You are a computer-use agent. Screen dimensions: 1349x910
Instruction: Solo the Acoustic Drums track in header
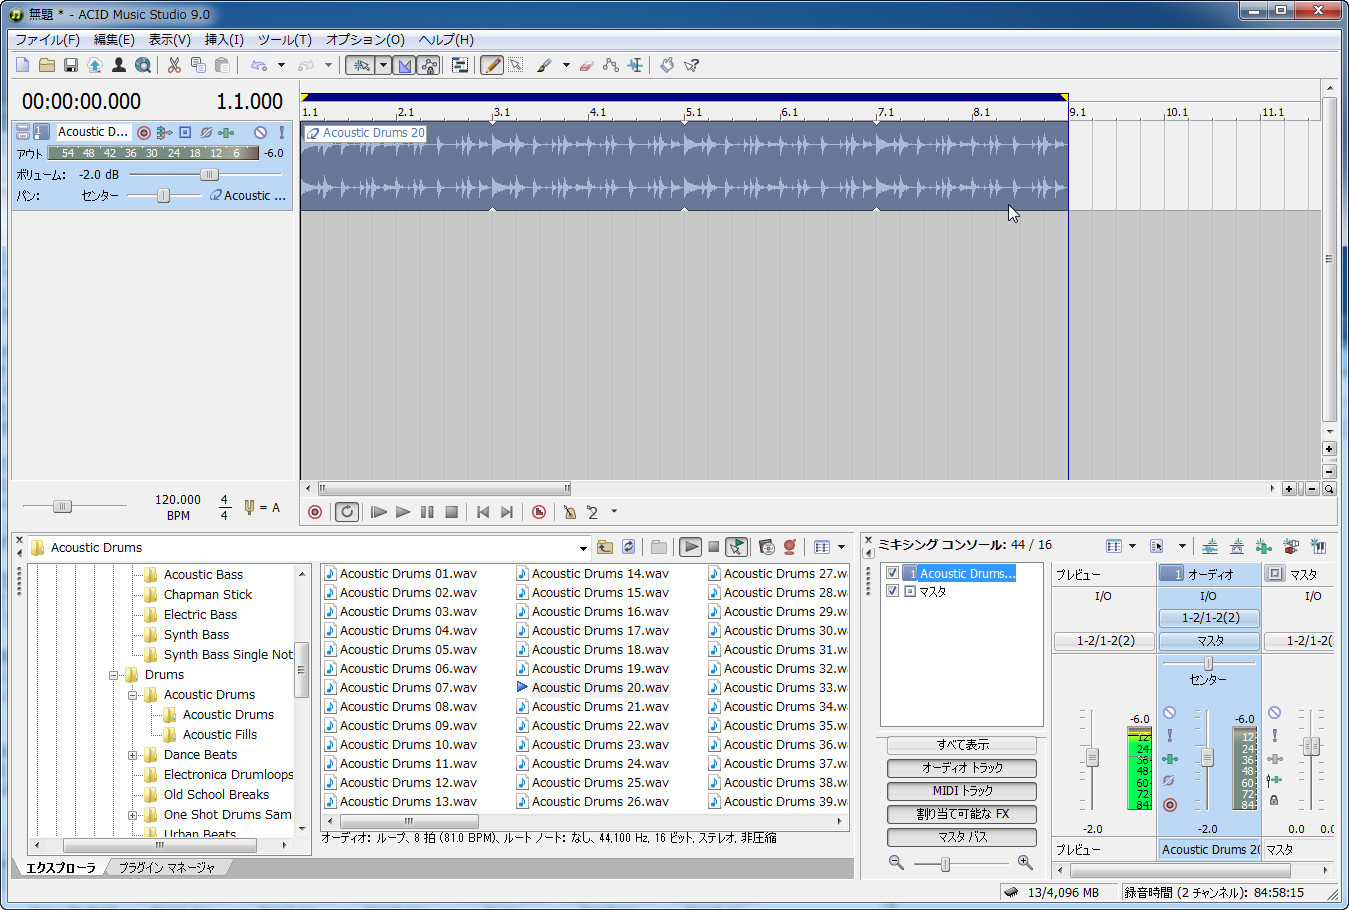[282, 132]
